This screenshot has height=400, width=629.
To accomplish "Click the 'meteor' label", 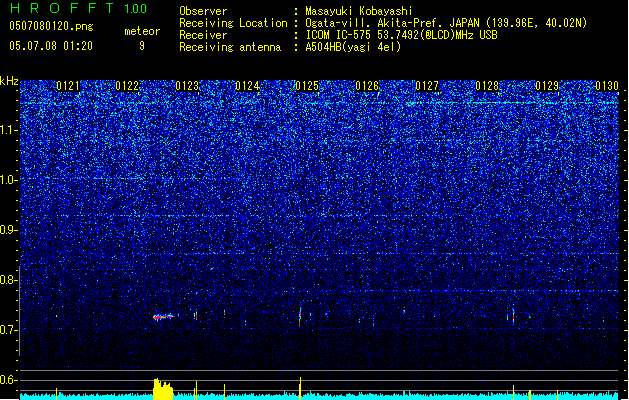I will pos(142,31).
